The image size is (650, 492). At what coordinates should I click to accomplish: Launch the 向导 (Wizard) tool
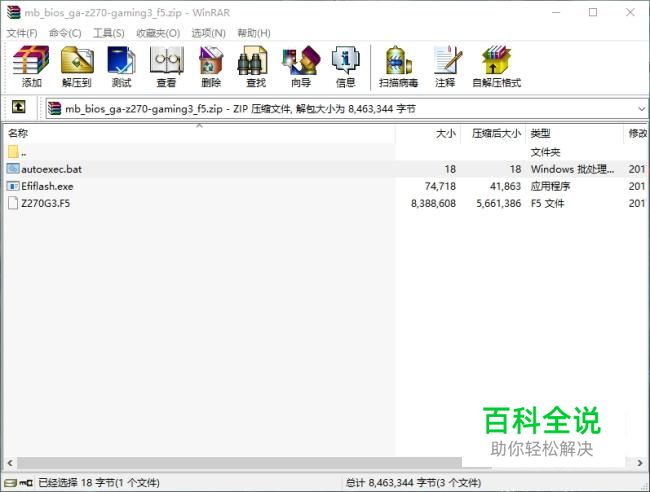click(301, 67)
